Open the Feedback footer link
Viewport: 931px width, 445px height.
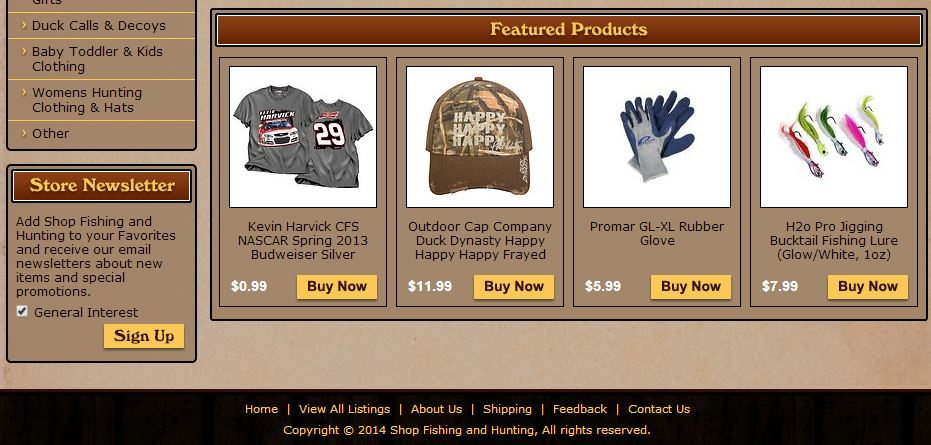[x=580, y=409]
